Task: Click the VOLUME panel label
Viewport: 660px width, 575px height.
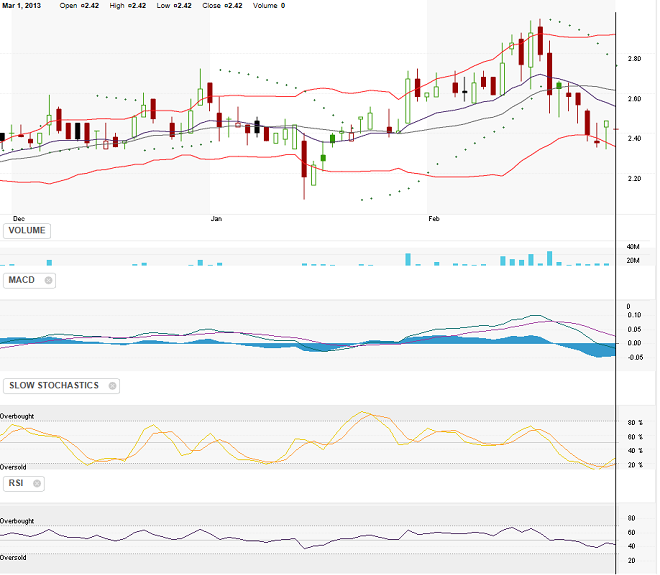Action: (x=27, y=231)
